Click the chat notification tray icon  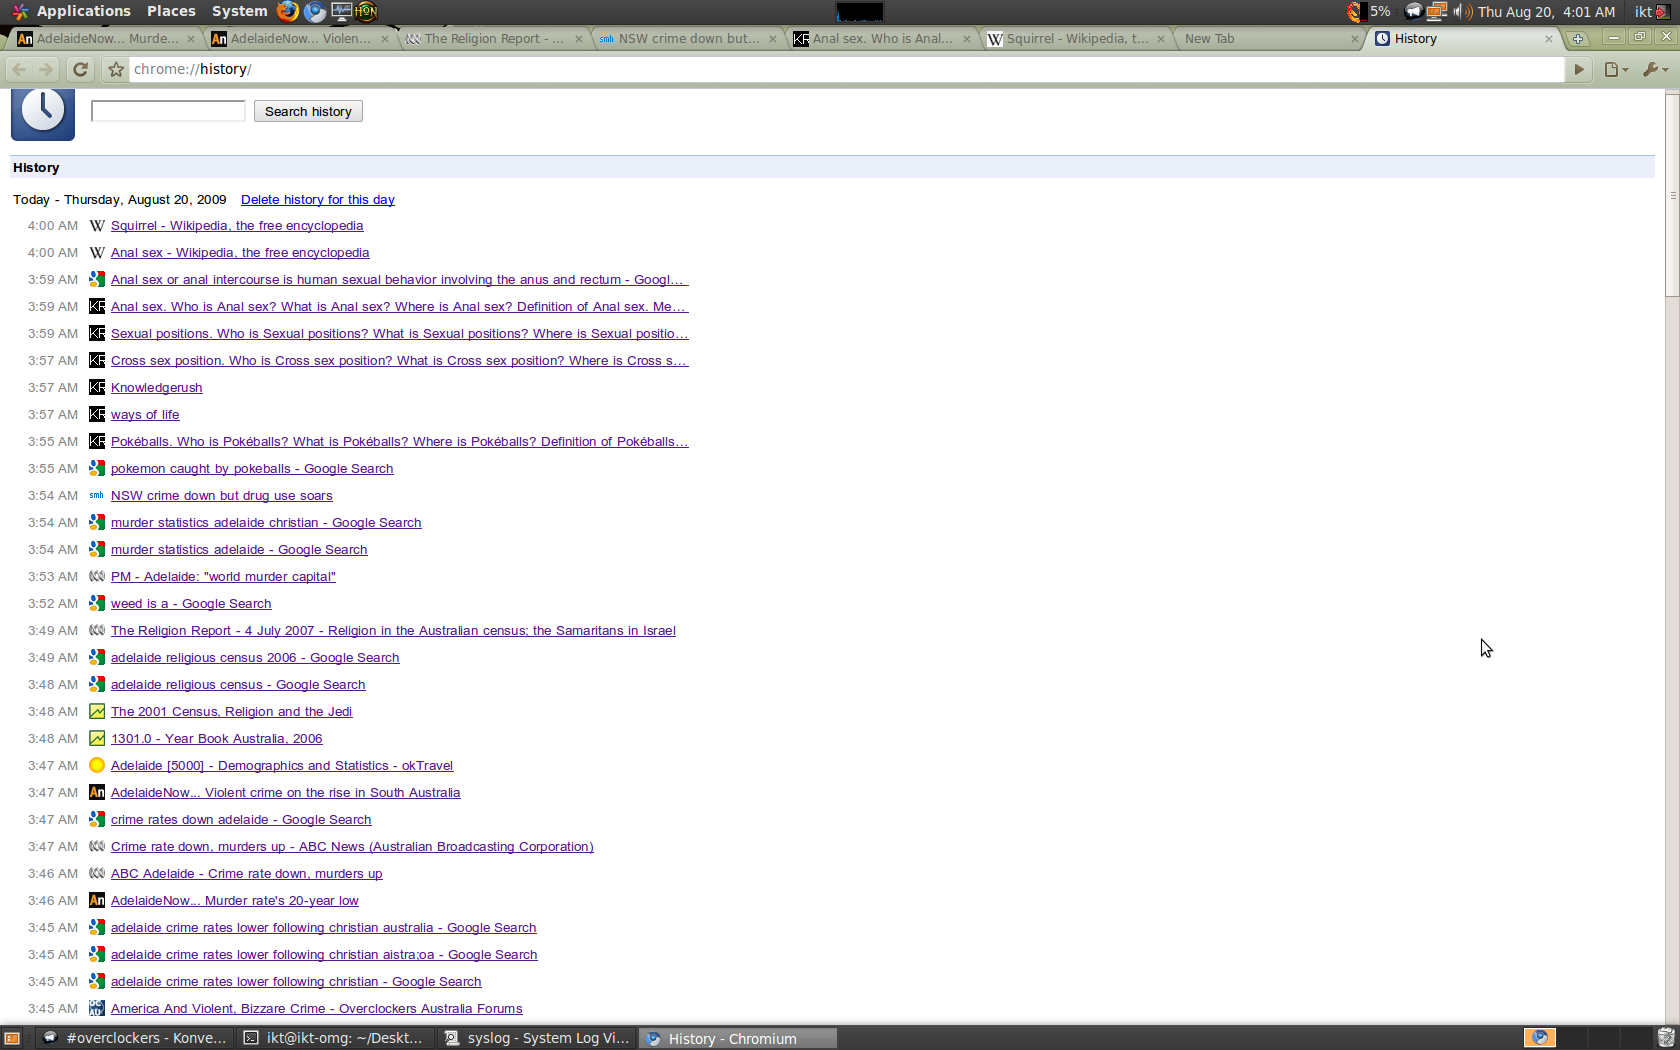[x=1413, y=11]
